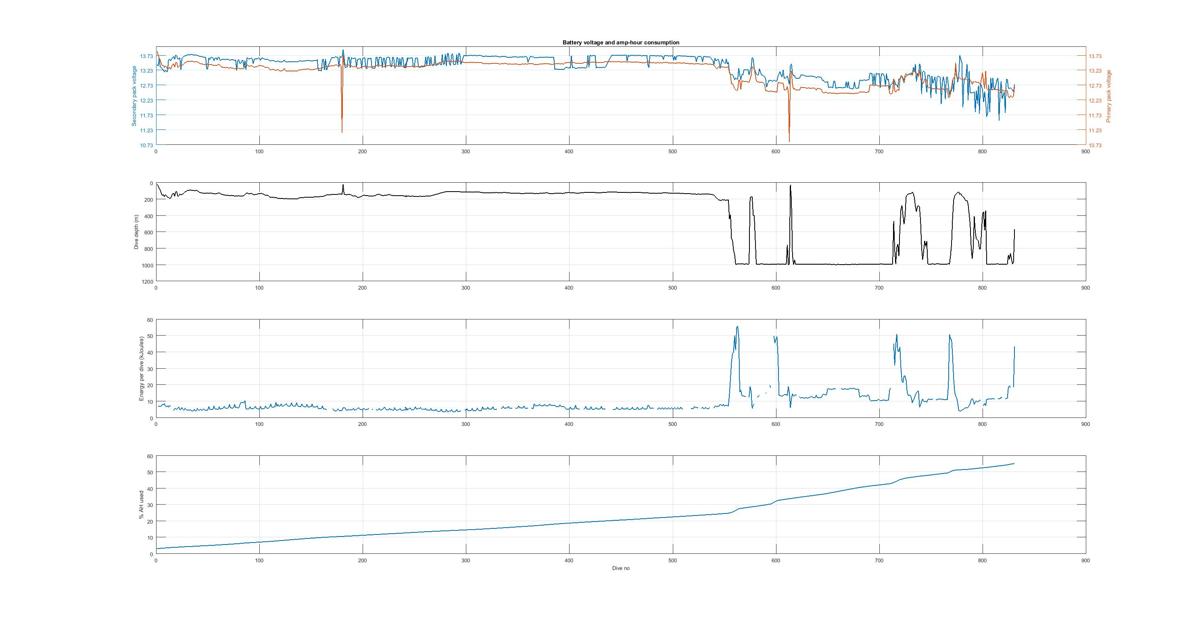Viewport: 1200px width, 622px height.
Task: Select the 'Secondary pack voltage' axis label
Action: (133, 96)
